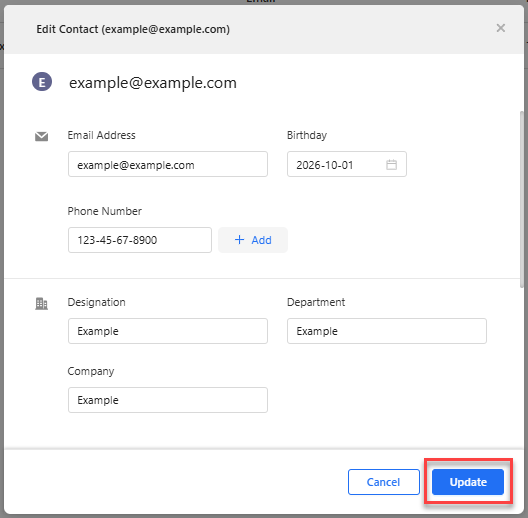Click the example@example.com contact name heading
Viewport: 528px width, 518px height.
153,83
